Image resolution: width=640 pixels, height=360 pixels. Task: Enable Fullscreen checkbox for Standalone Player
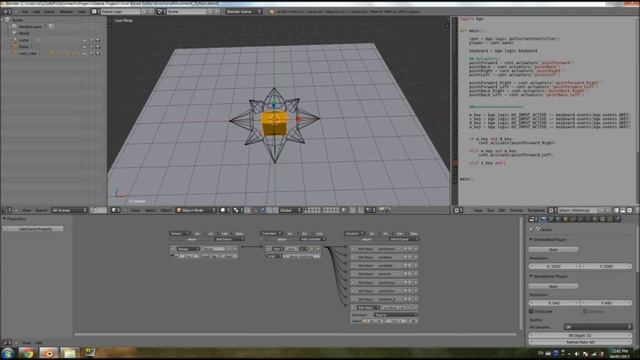coord(531,311)
